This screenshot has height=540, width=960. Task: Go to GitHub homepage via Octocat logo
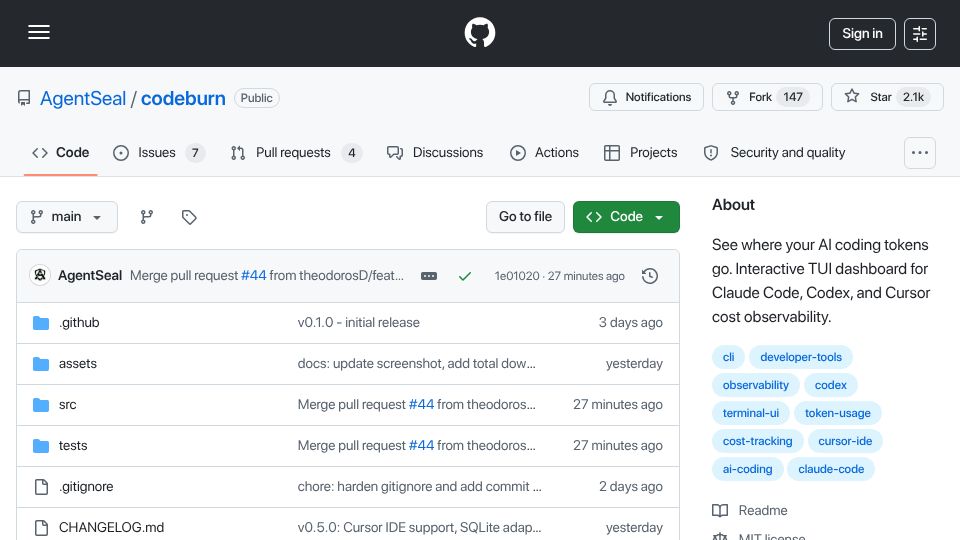[479, 32]
